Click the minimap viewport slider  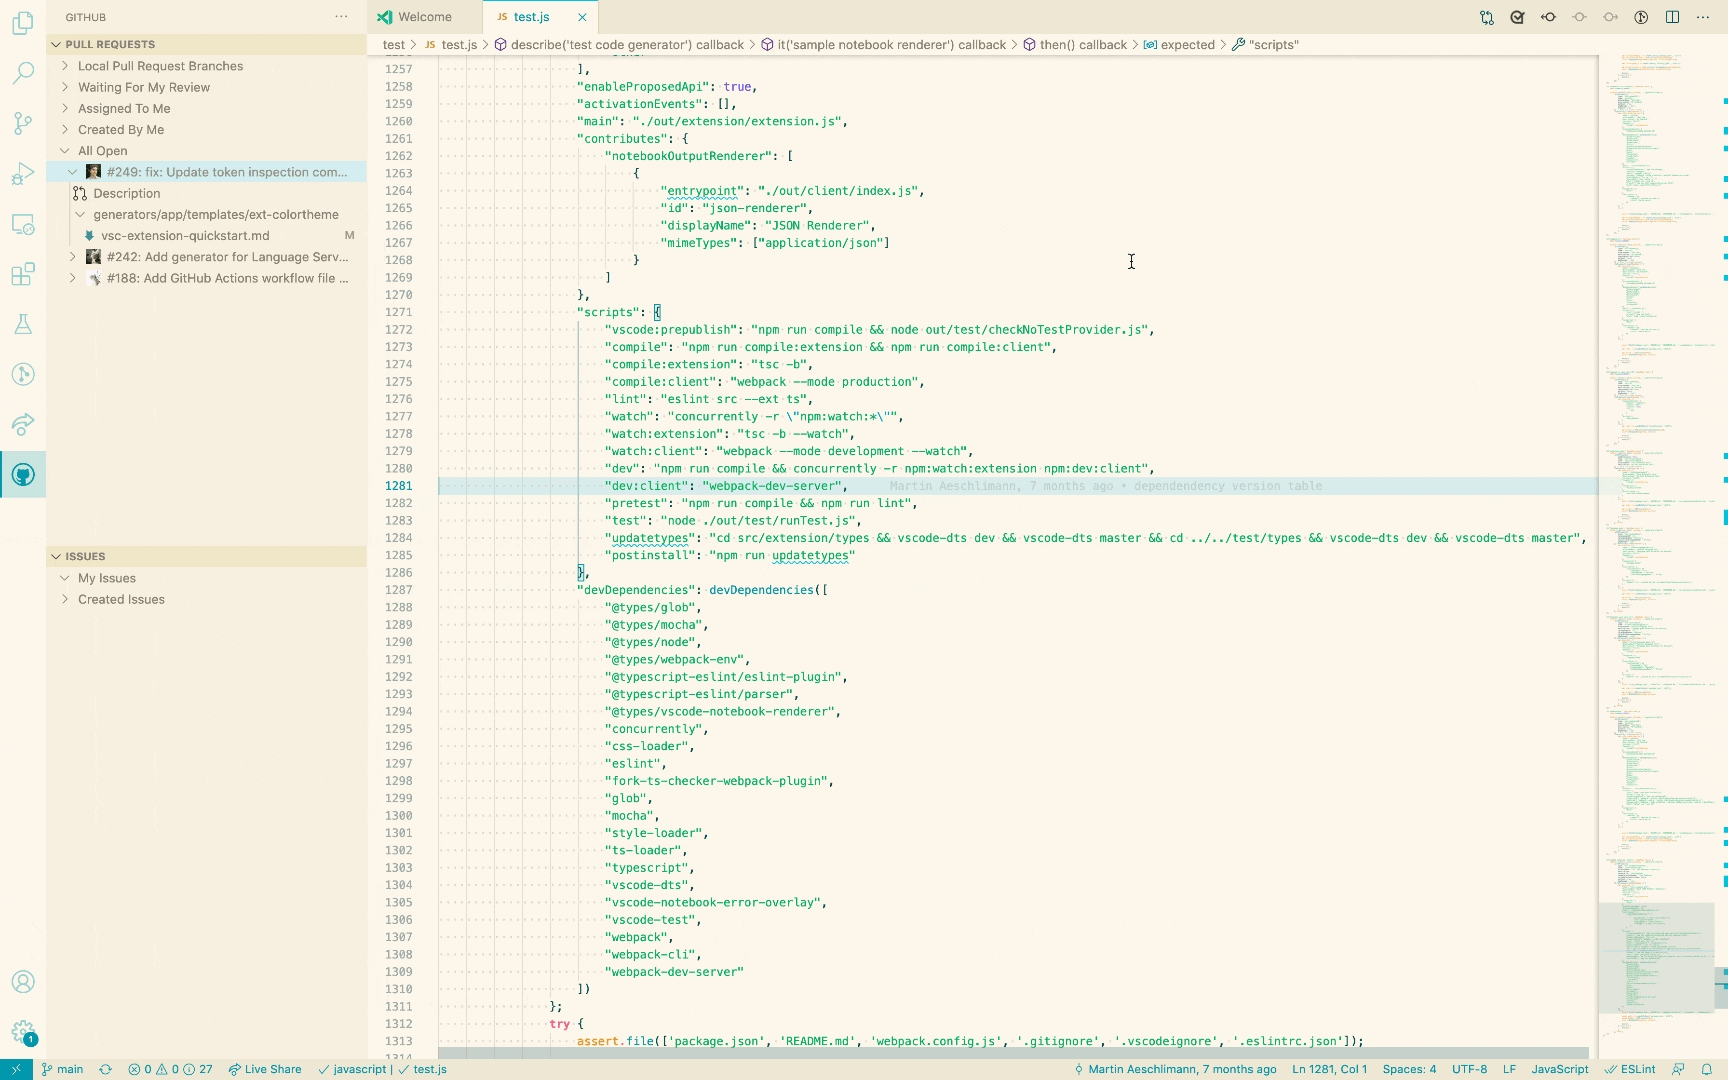(1656, 958)
